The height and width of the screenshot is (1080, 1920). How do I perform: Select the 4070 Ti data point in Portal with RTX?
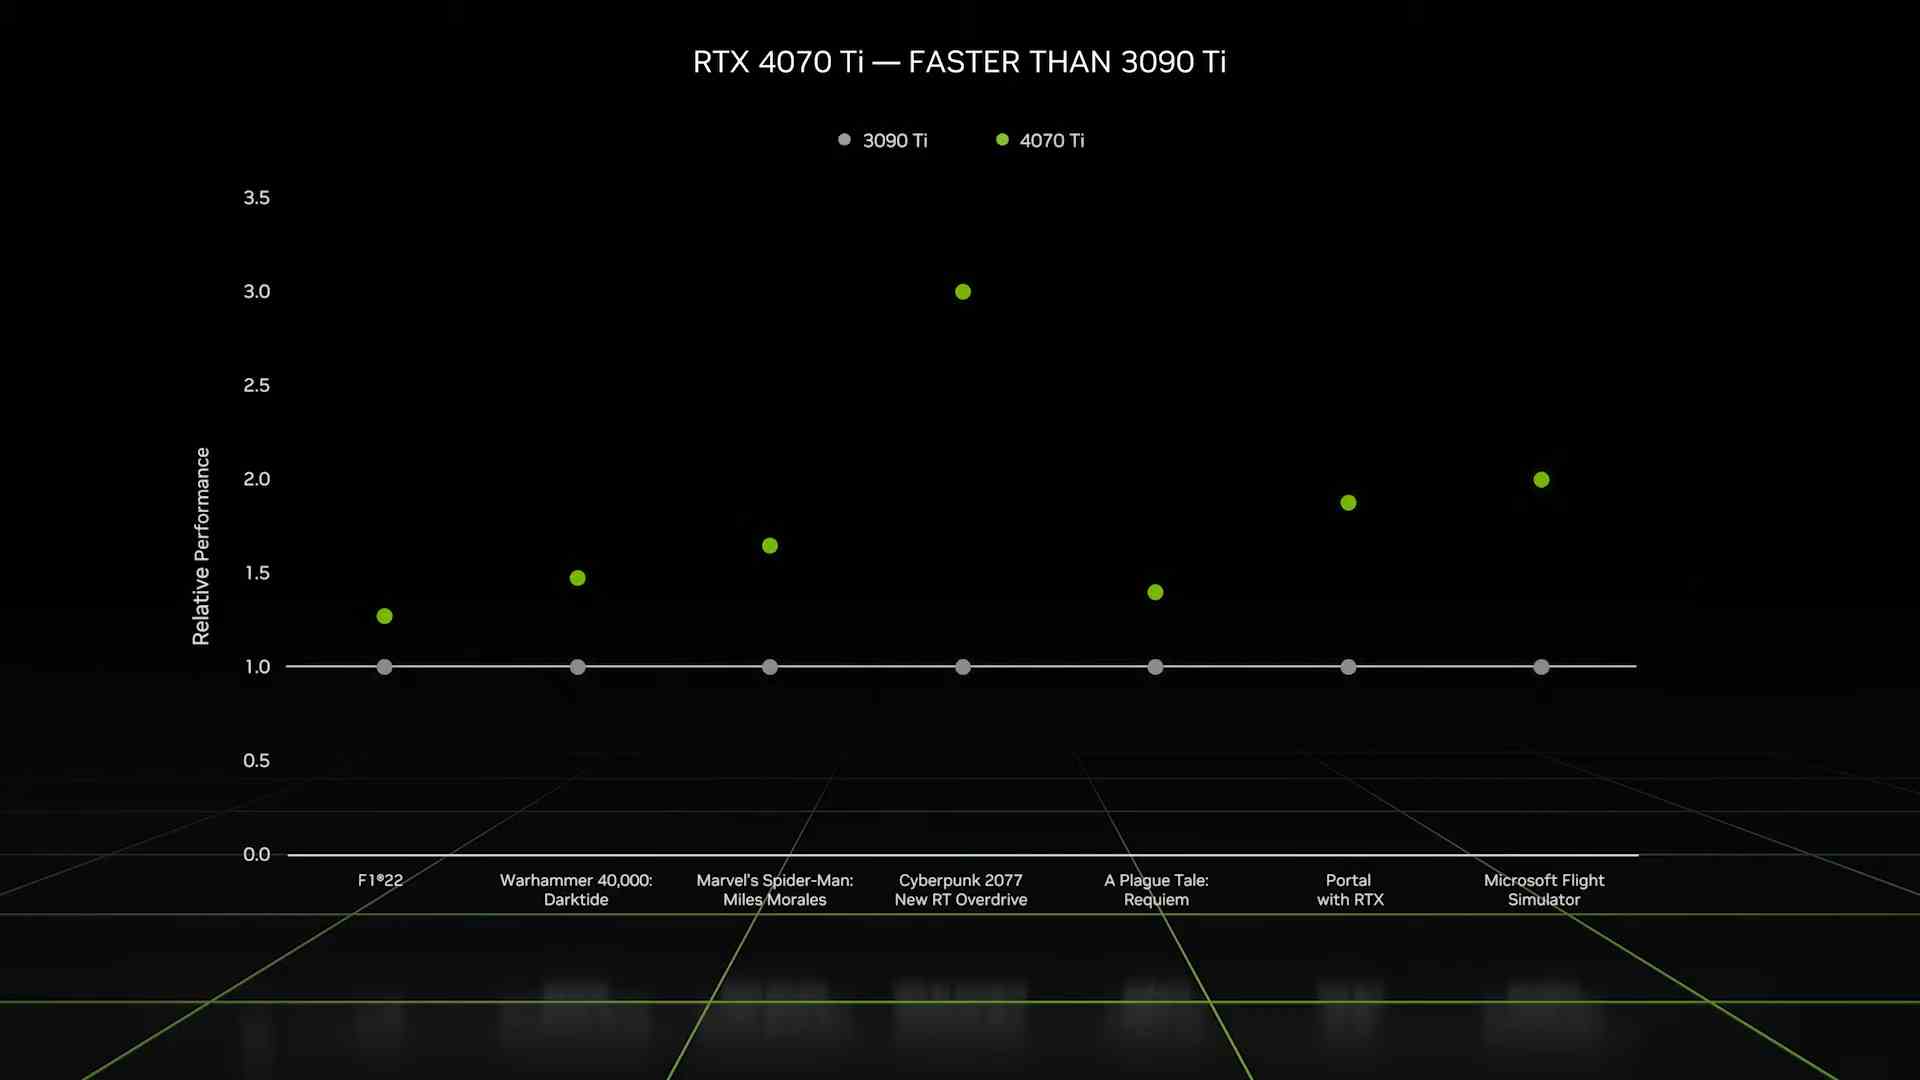tap(1348, 501)
